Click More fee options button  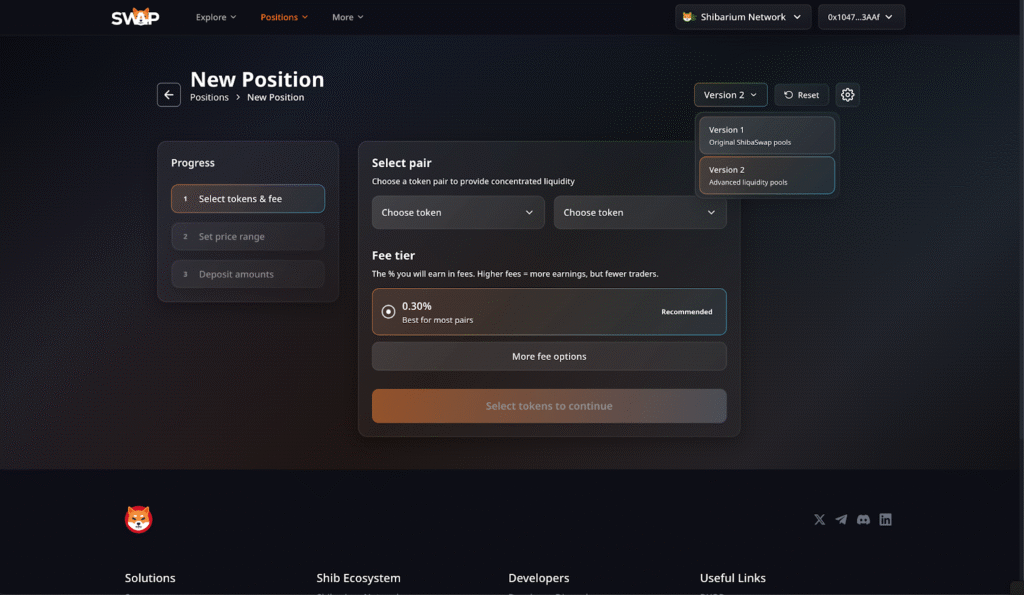point(549,357)
